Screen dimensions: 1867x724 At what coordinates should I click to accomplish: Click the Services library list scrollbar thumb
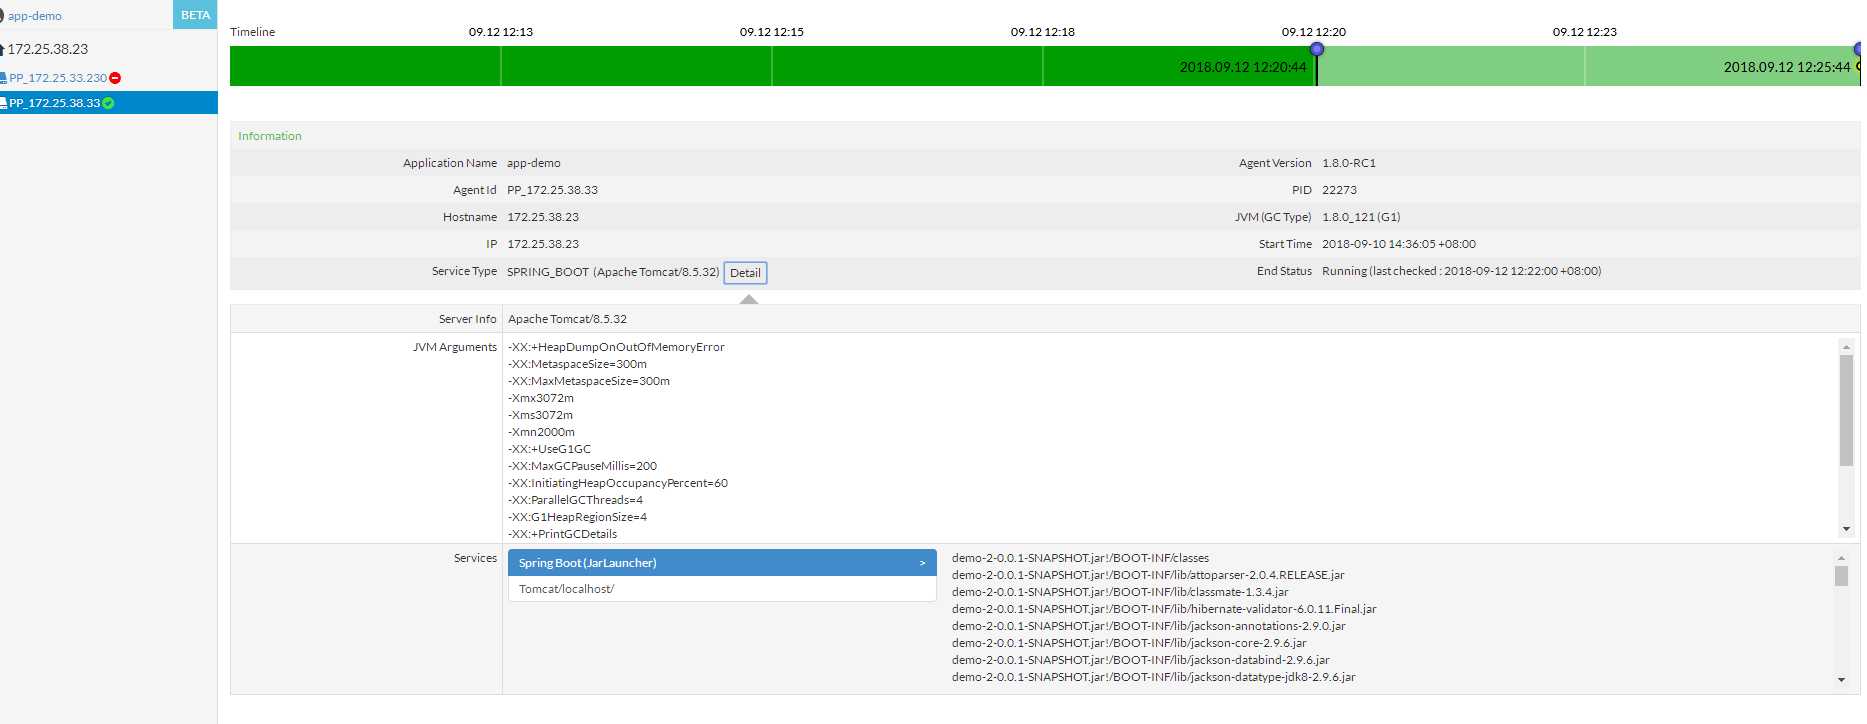pyautogui.click(x=1841, y=576)
